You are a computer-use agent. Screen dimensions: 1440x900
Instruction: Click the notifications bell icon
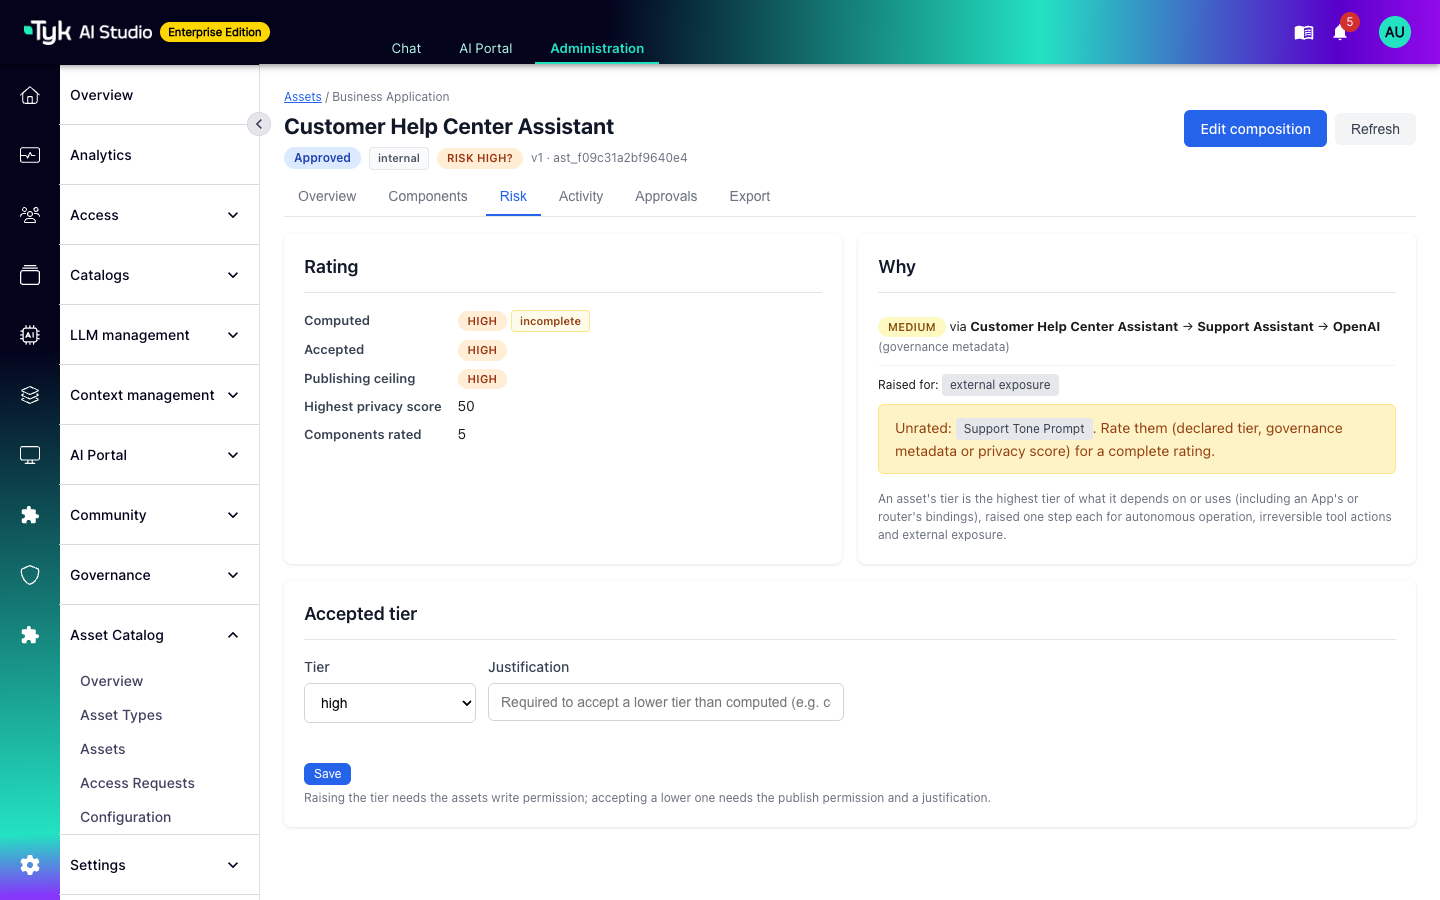(1340, 32)
